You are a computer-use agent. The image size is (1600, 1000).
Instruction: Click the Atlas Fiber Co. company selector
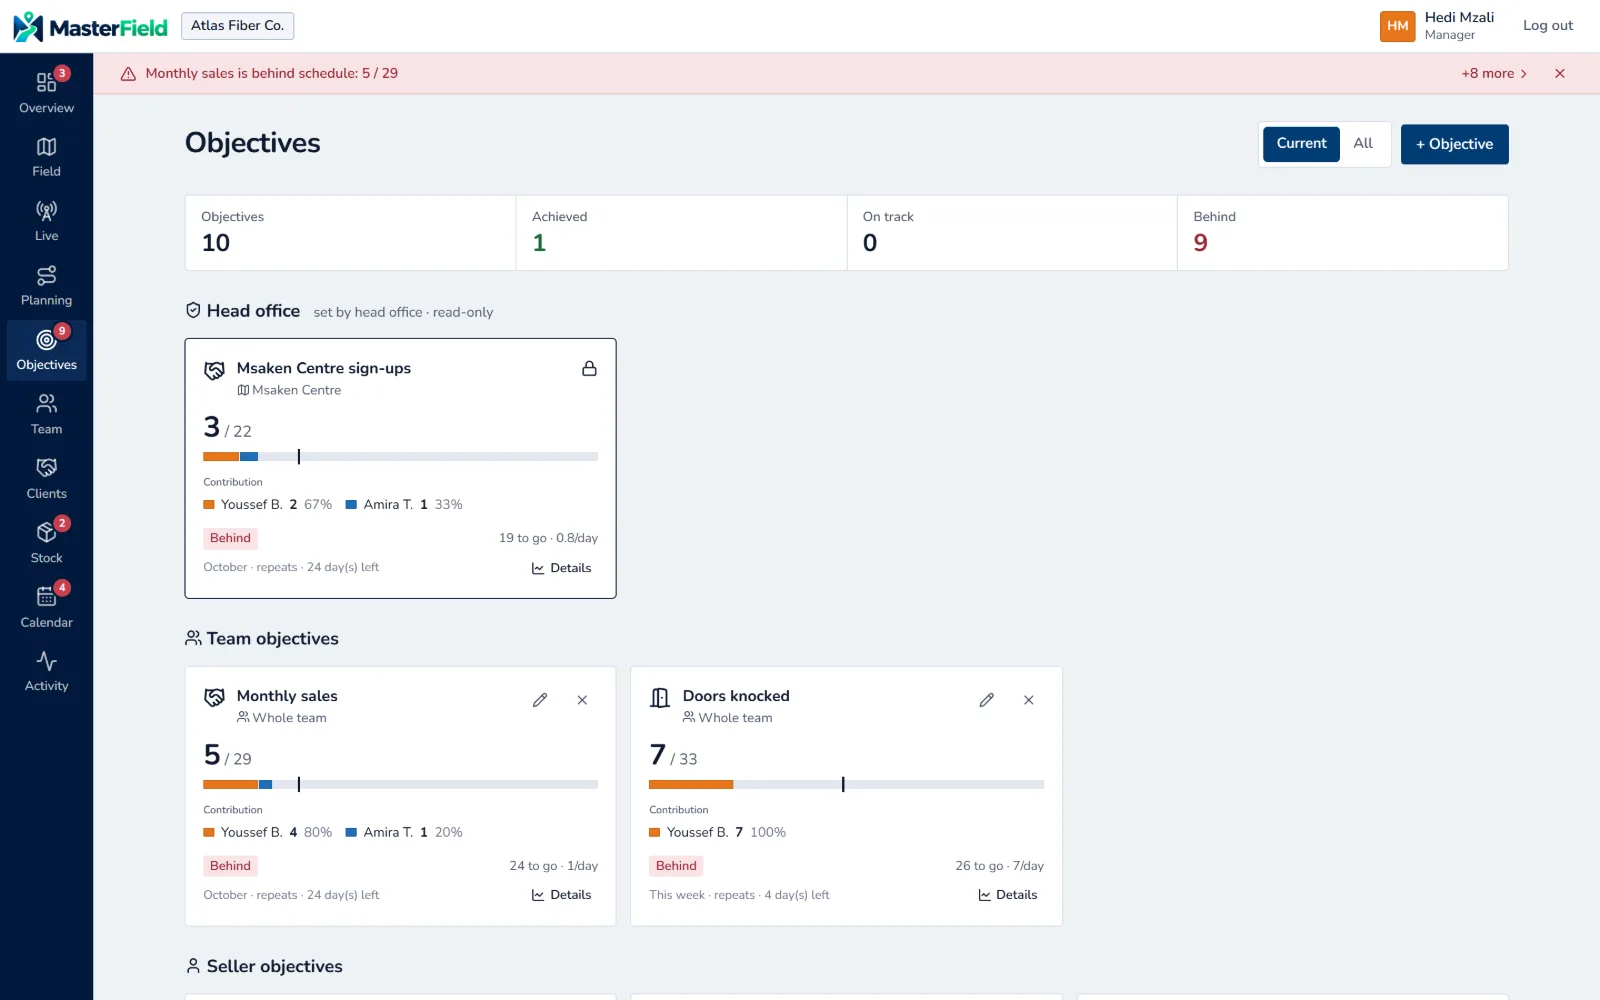pyautogui.click(x=237, y=26)
